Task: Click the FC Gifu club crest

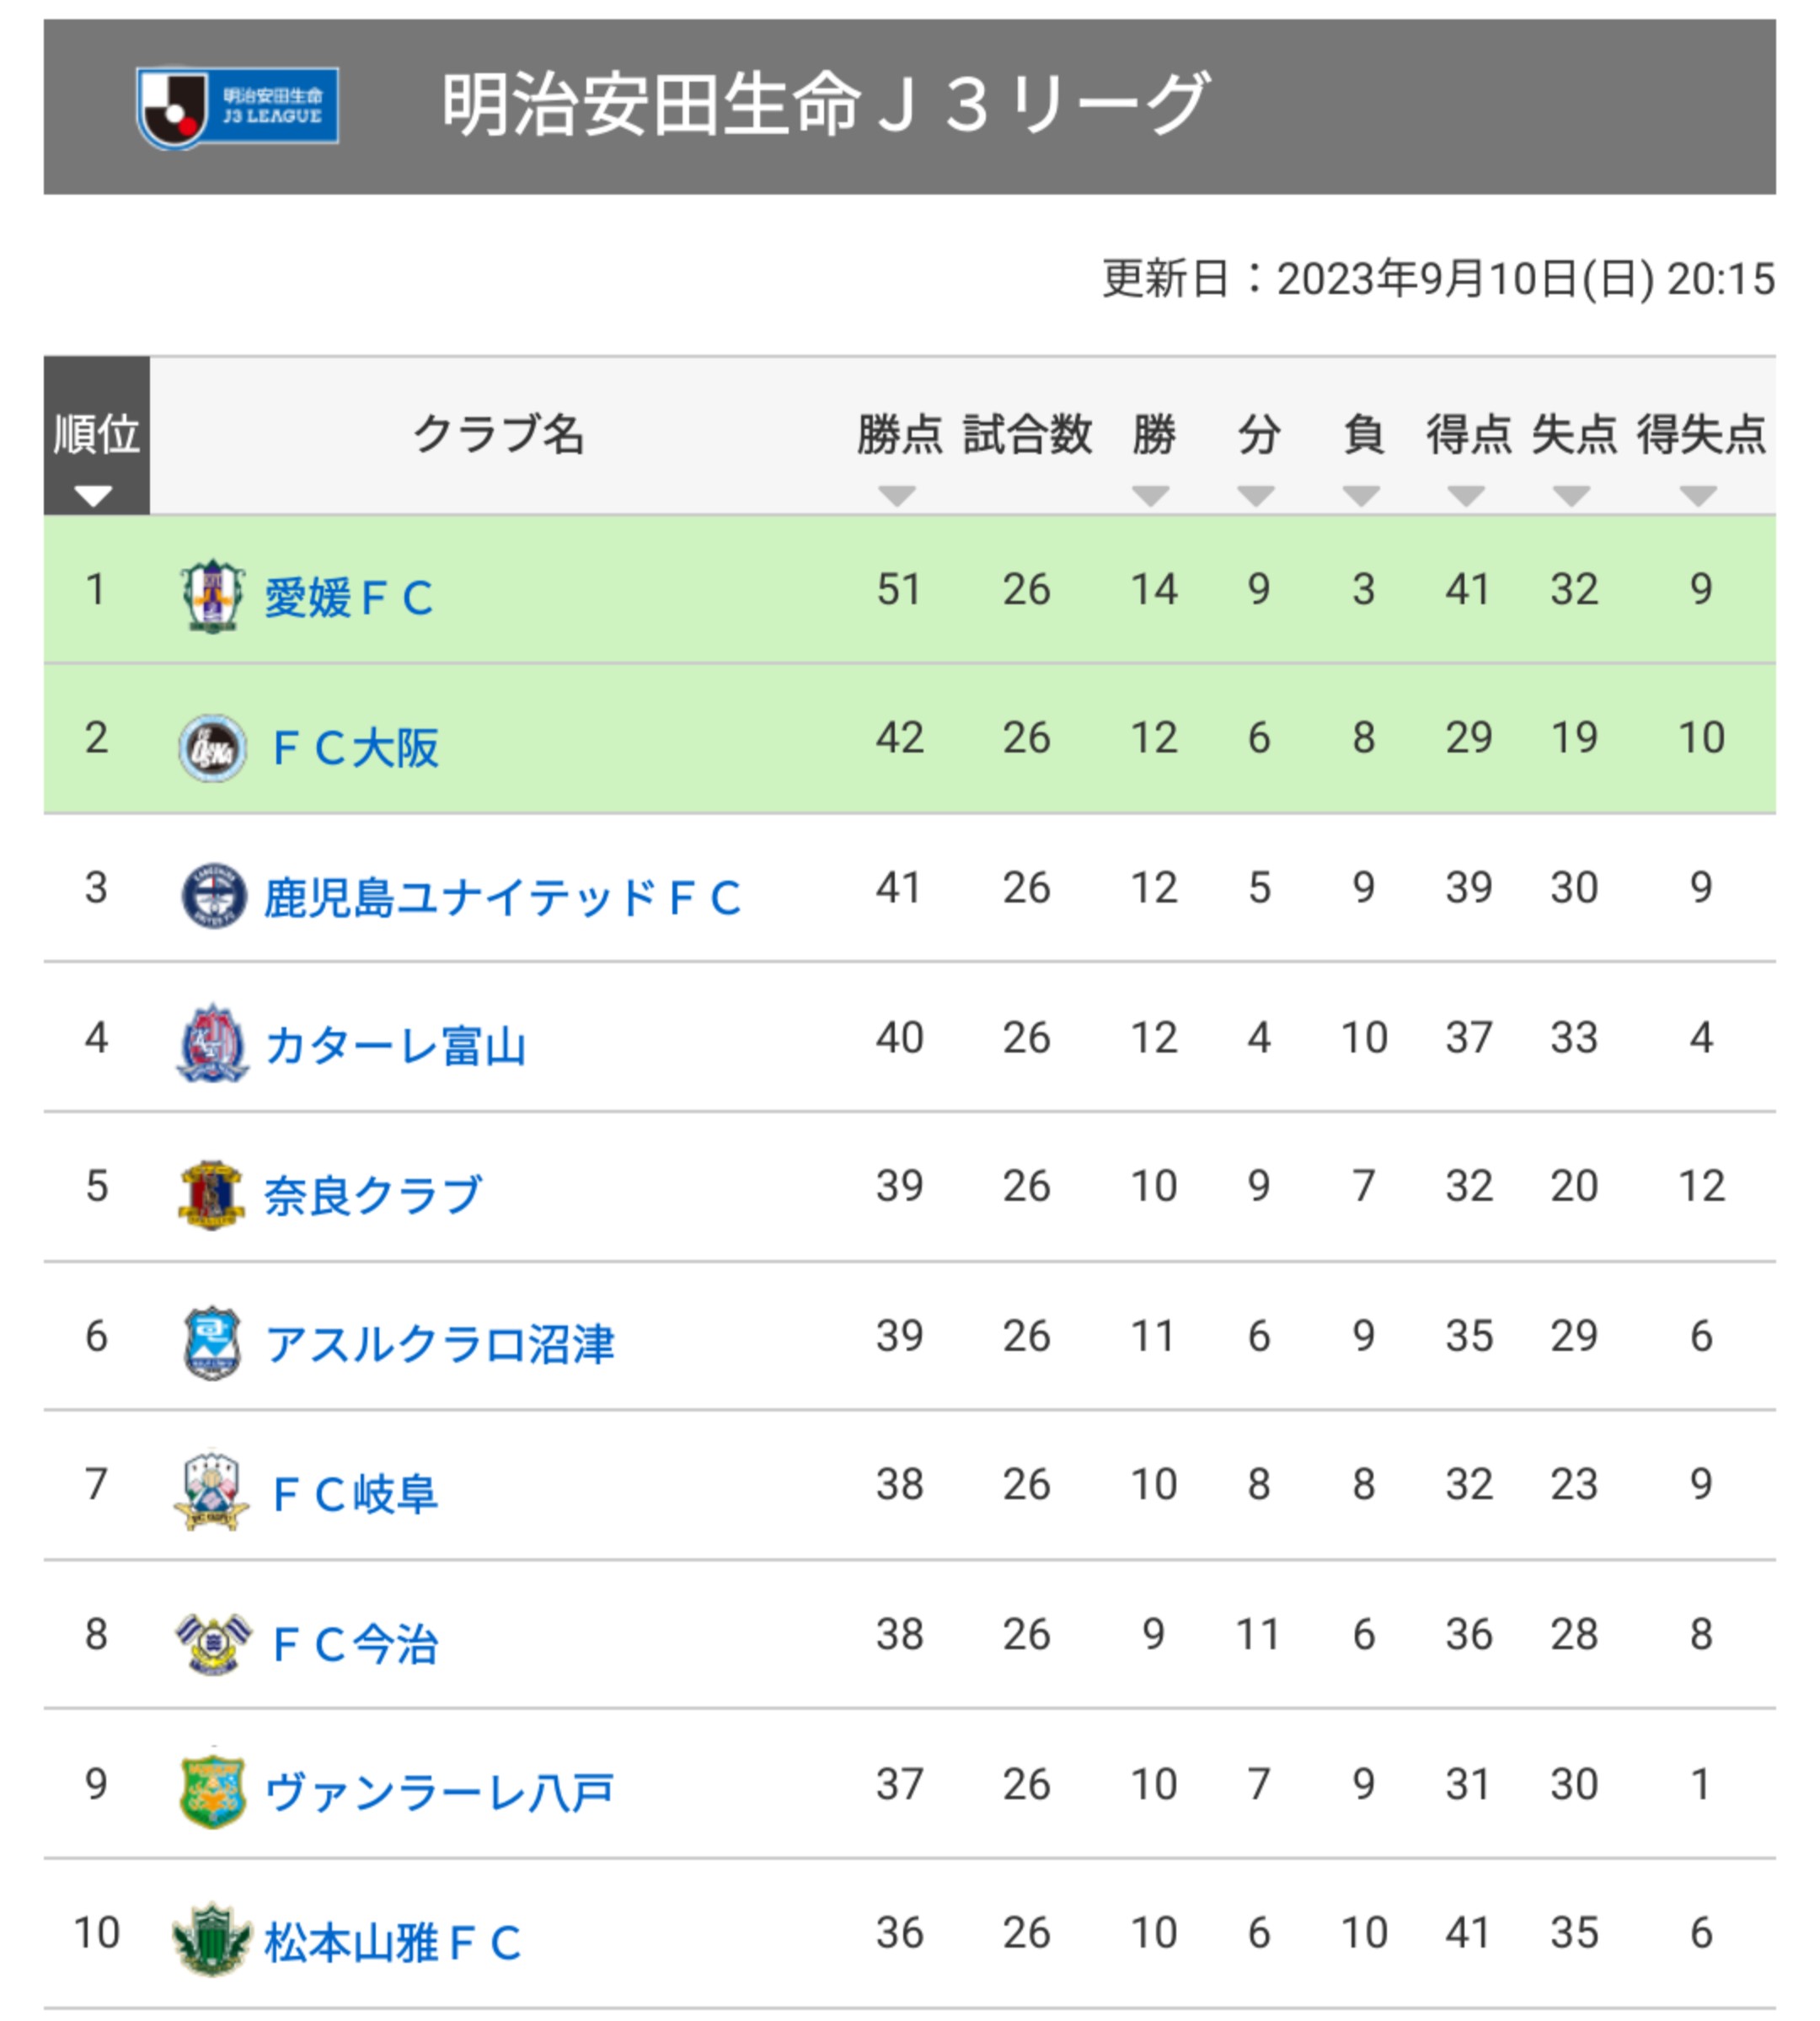Action: [x=211, y=1491]
